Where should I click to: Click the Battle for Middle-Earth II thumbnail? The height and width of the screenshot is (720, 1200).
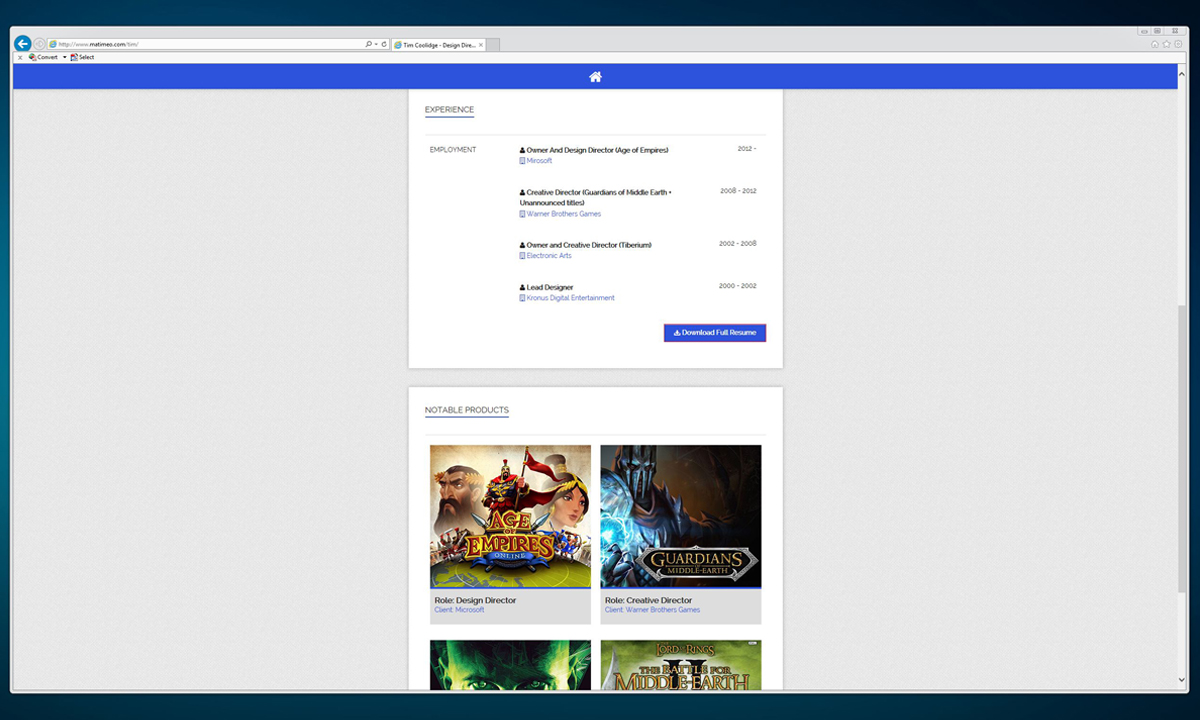point(681,665)
